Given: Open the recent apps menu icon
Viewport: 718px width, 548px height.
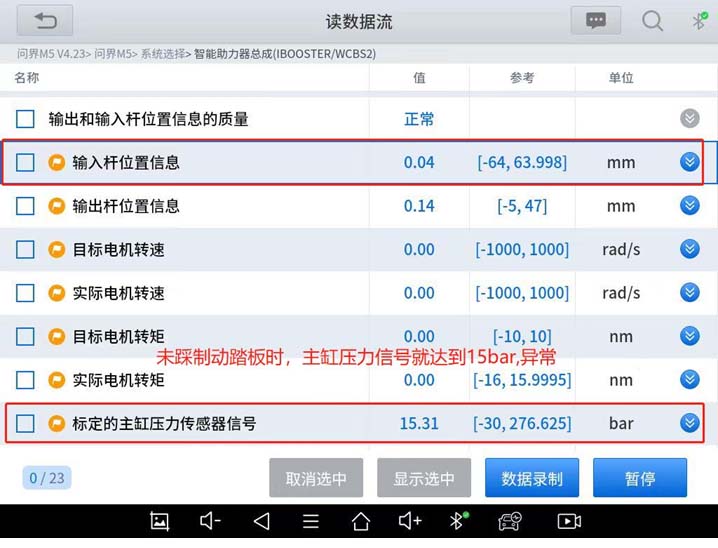Looking at the screenshot, I should click(311, 520).
